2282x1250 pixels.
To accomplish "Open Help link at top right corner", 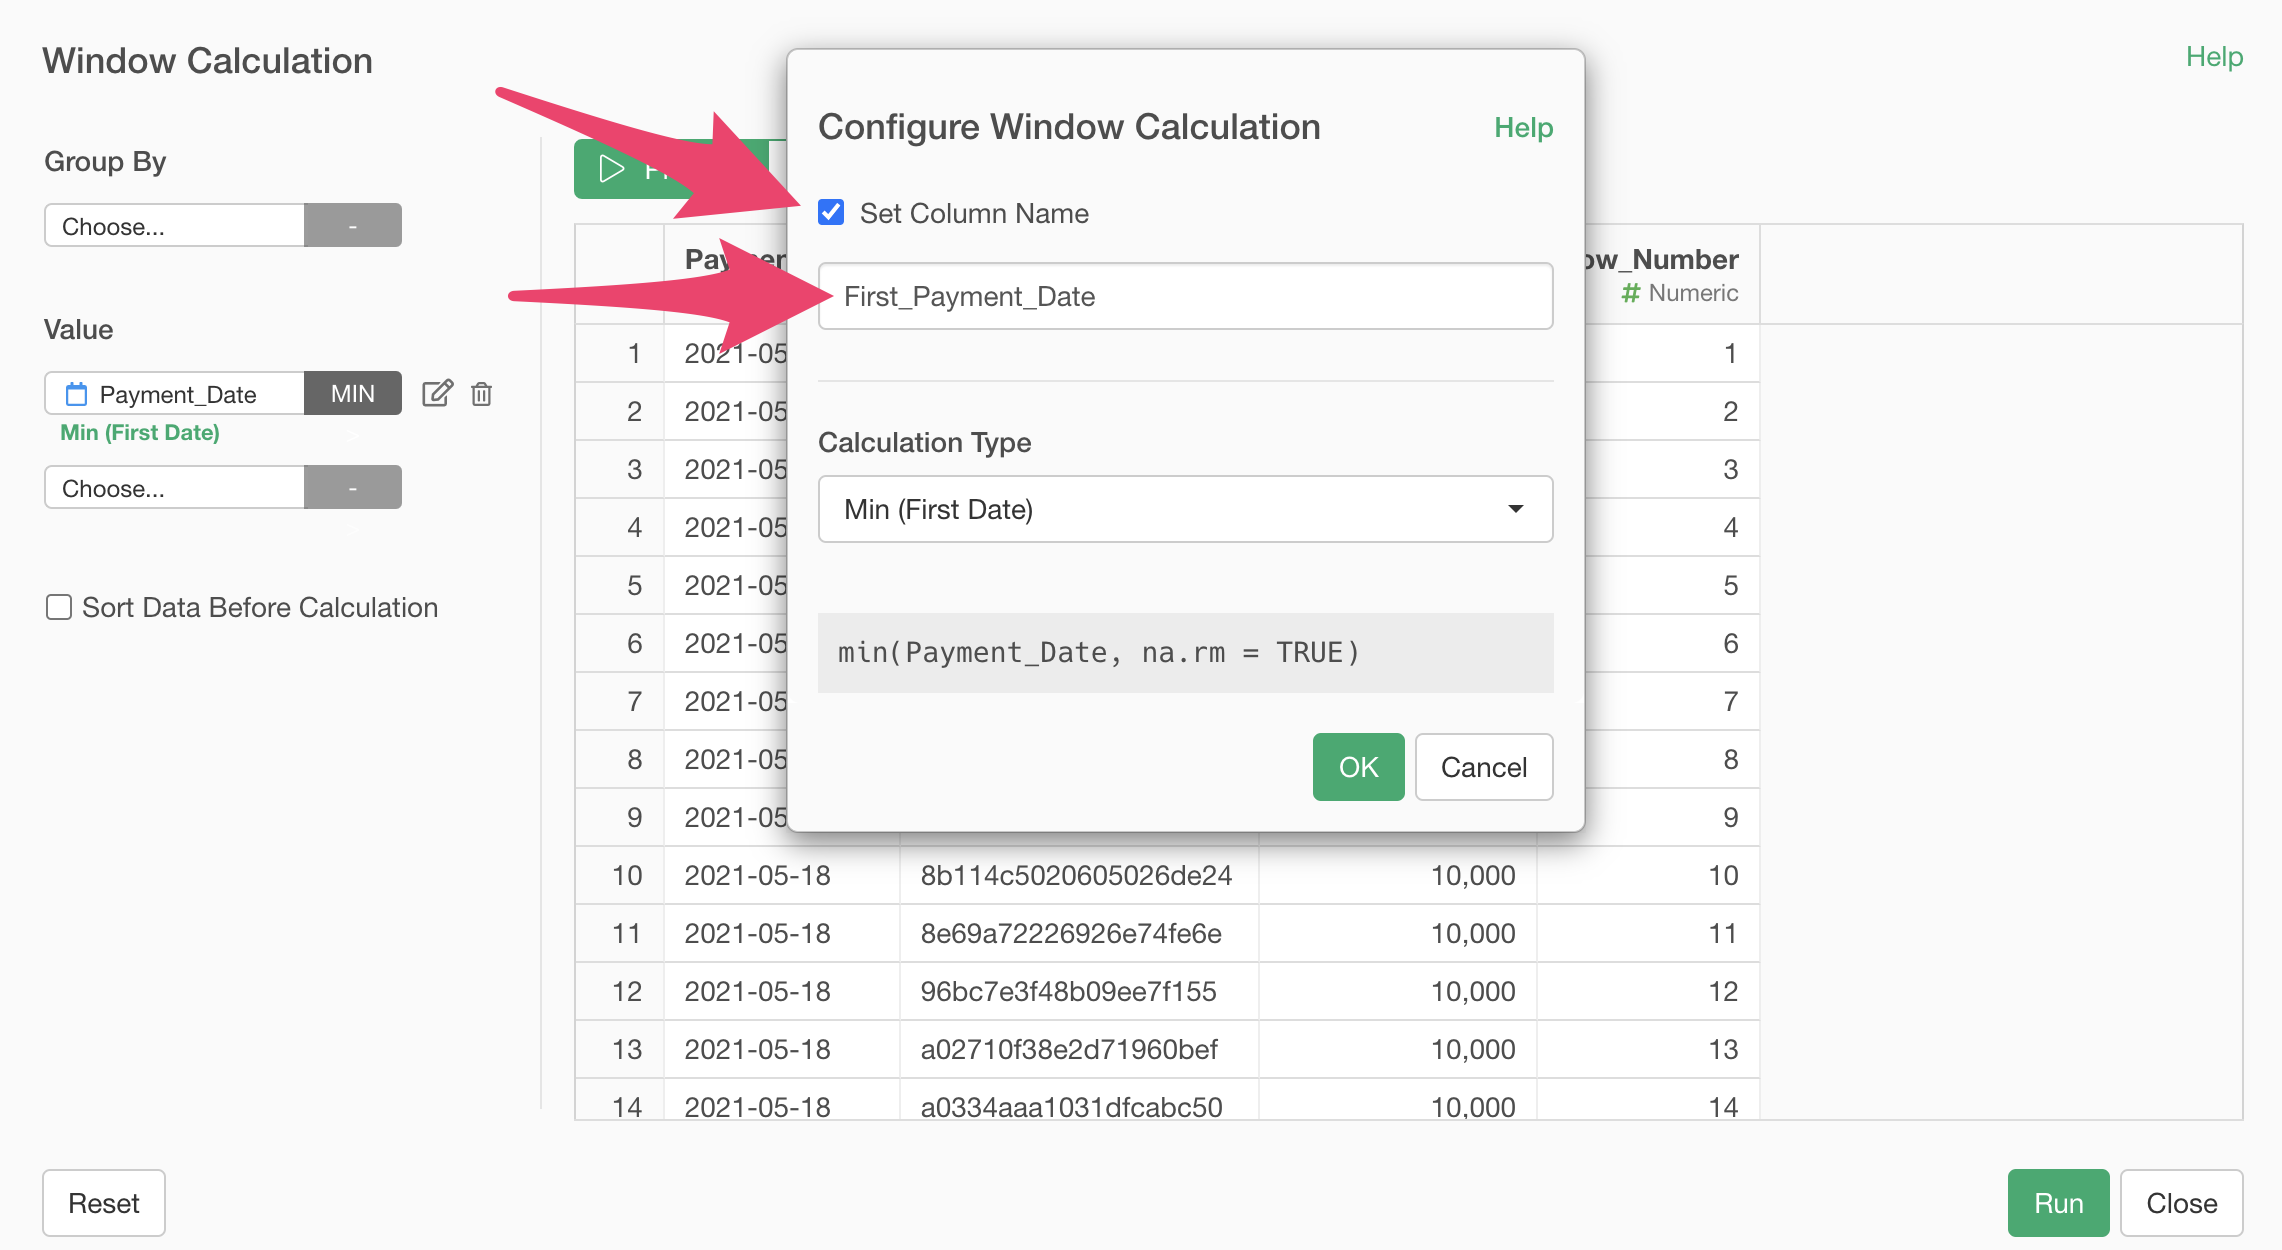I will point(2214,56).
